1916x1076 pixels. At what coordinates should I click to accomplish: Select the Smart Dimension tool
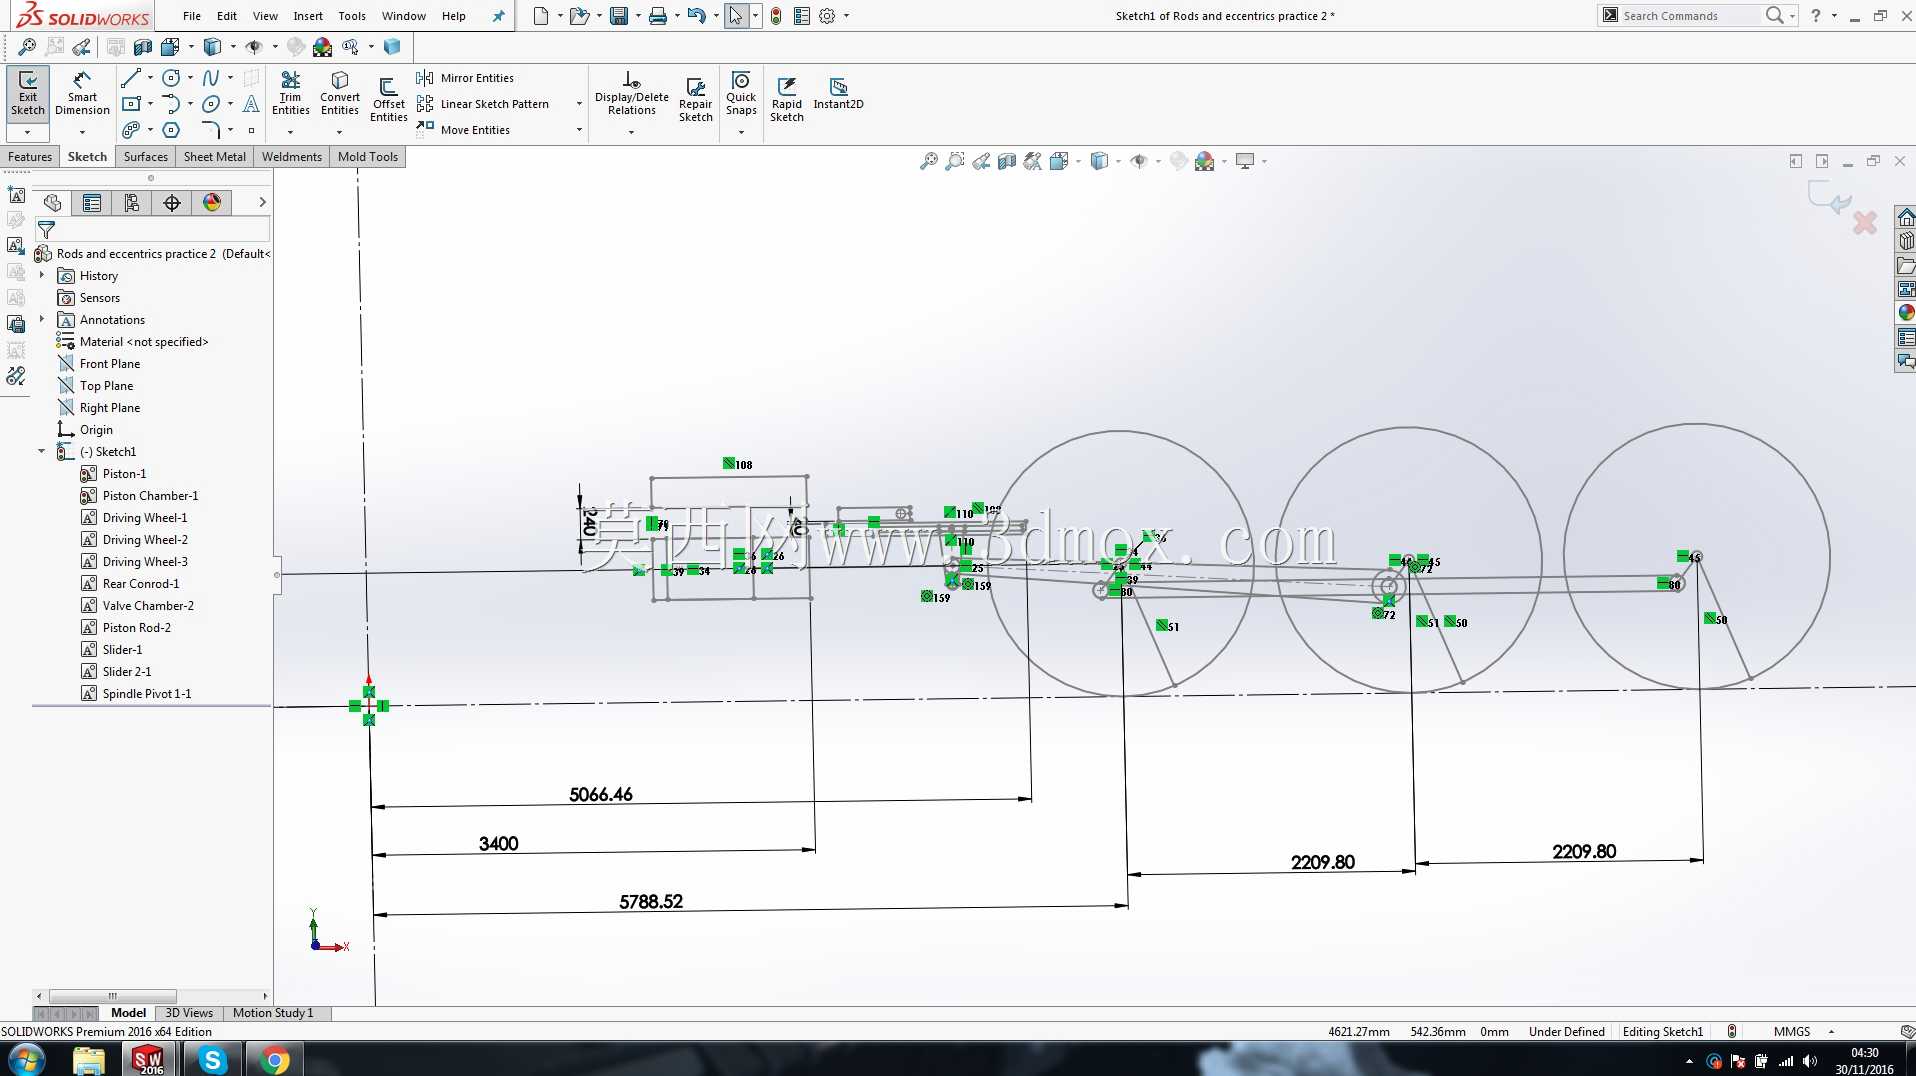[82, 93]
